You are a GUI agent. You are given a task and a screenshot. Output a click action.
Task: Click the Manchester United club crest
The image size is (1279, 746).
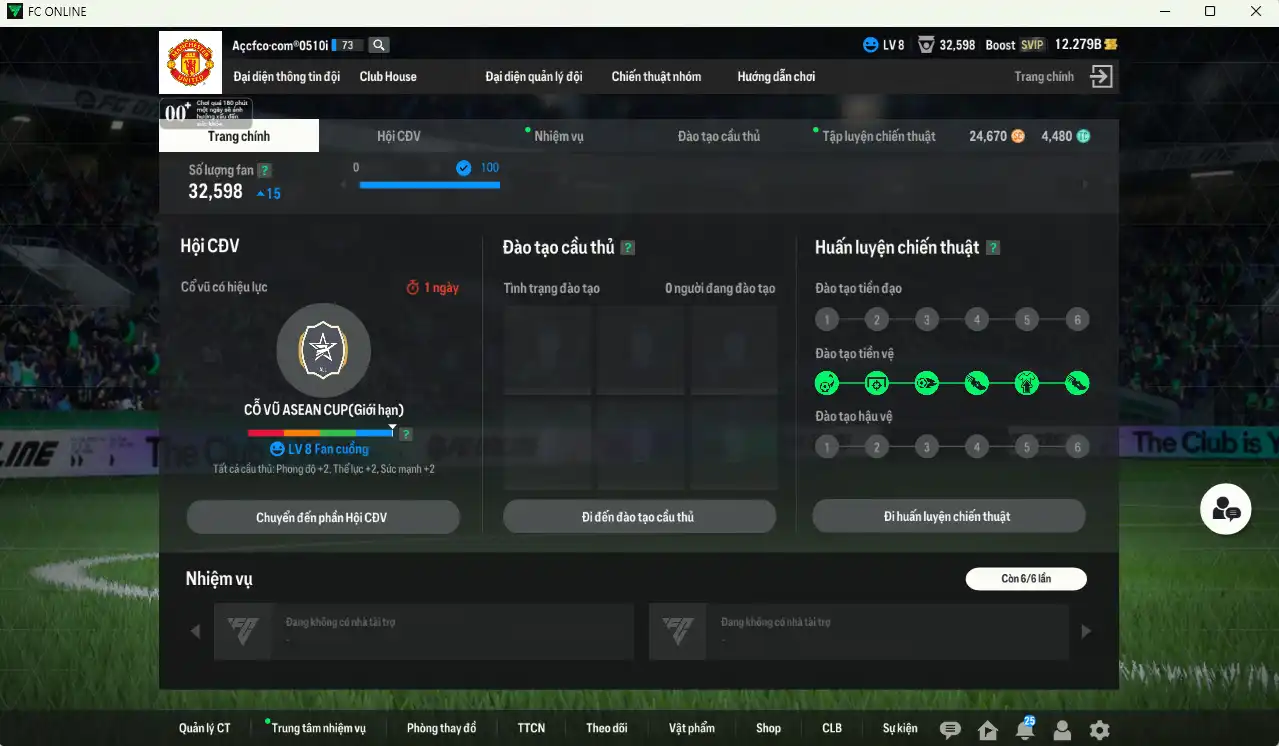pos(189,62)
